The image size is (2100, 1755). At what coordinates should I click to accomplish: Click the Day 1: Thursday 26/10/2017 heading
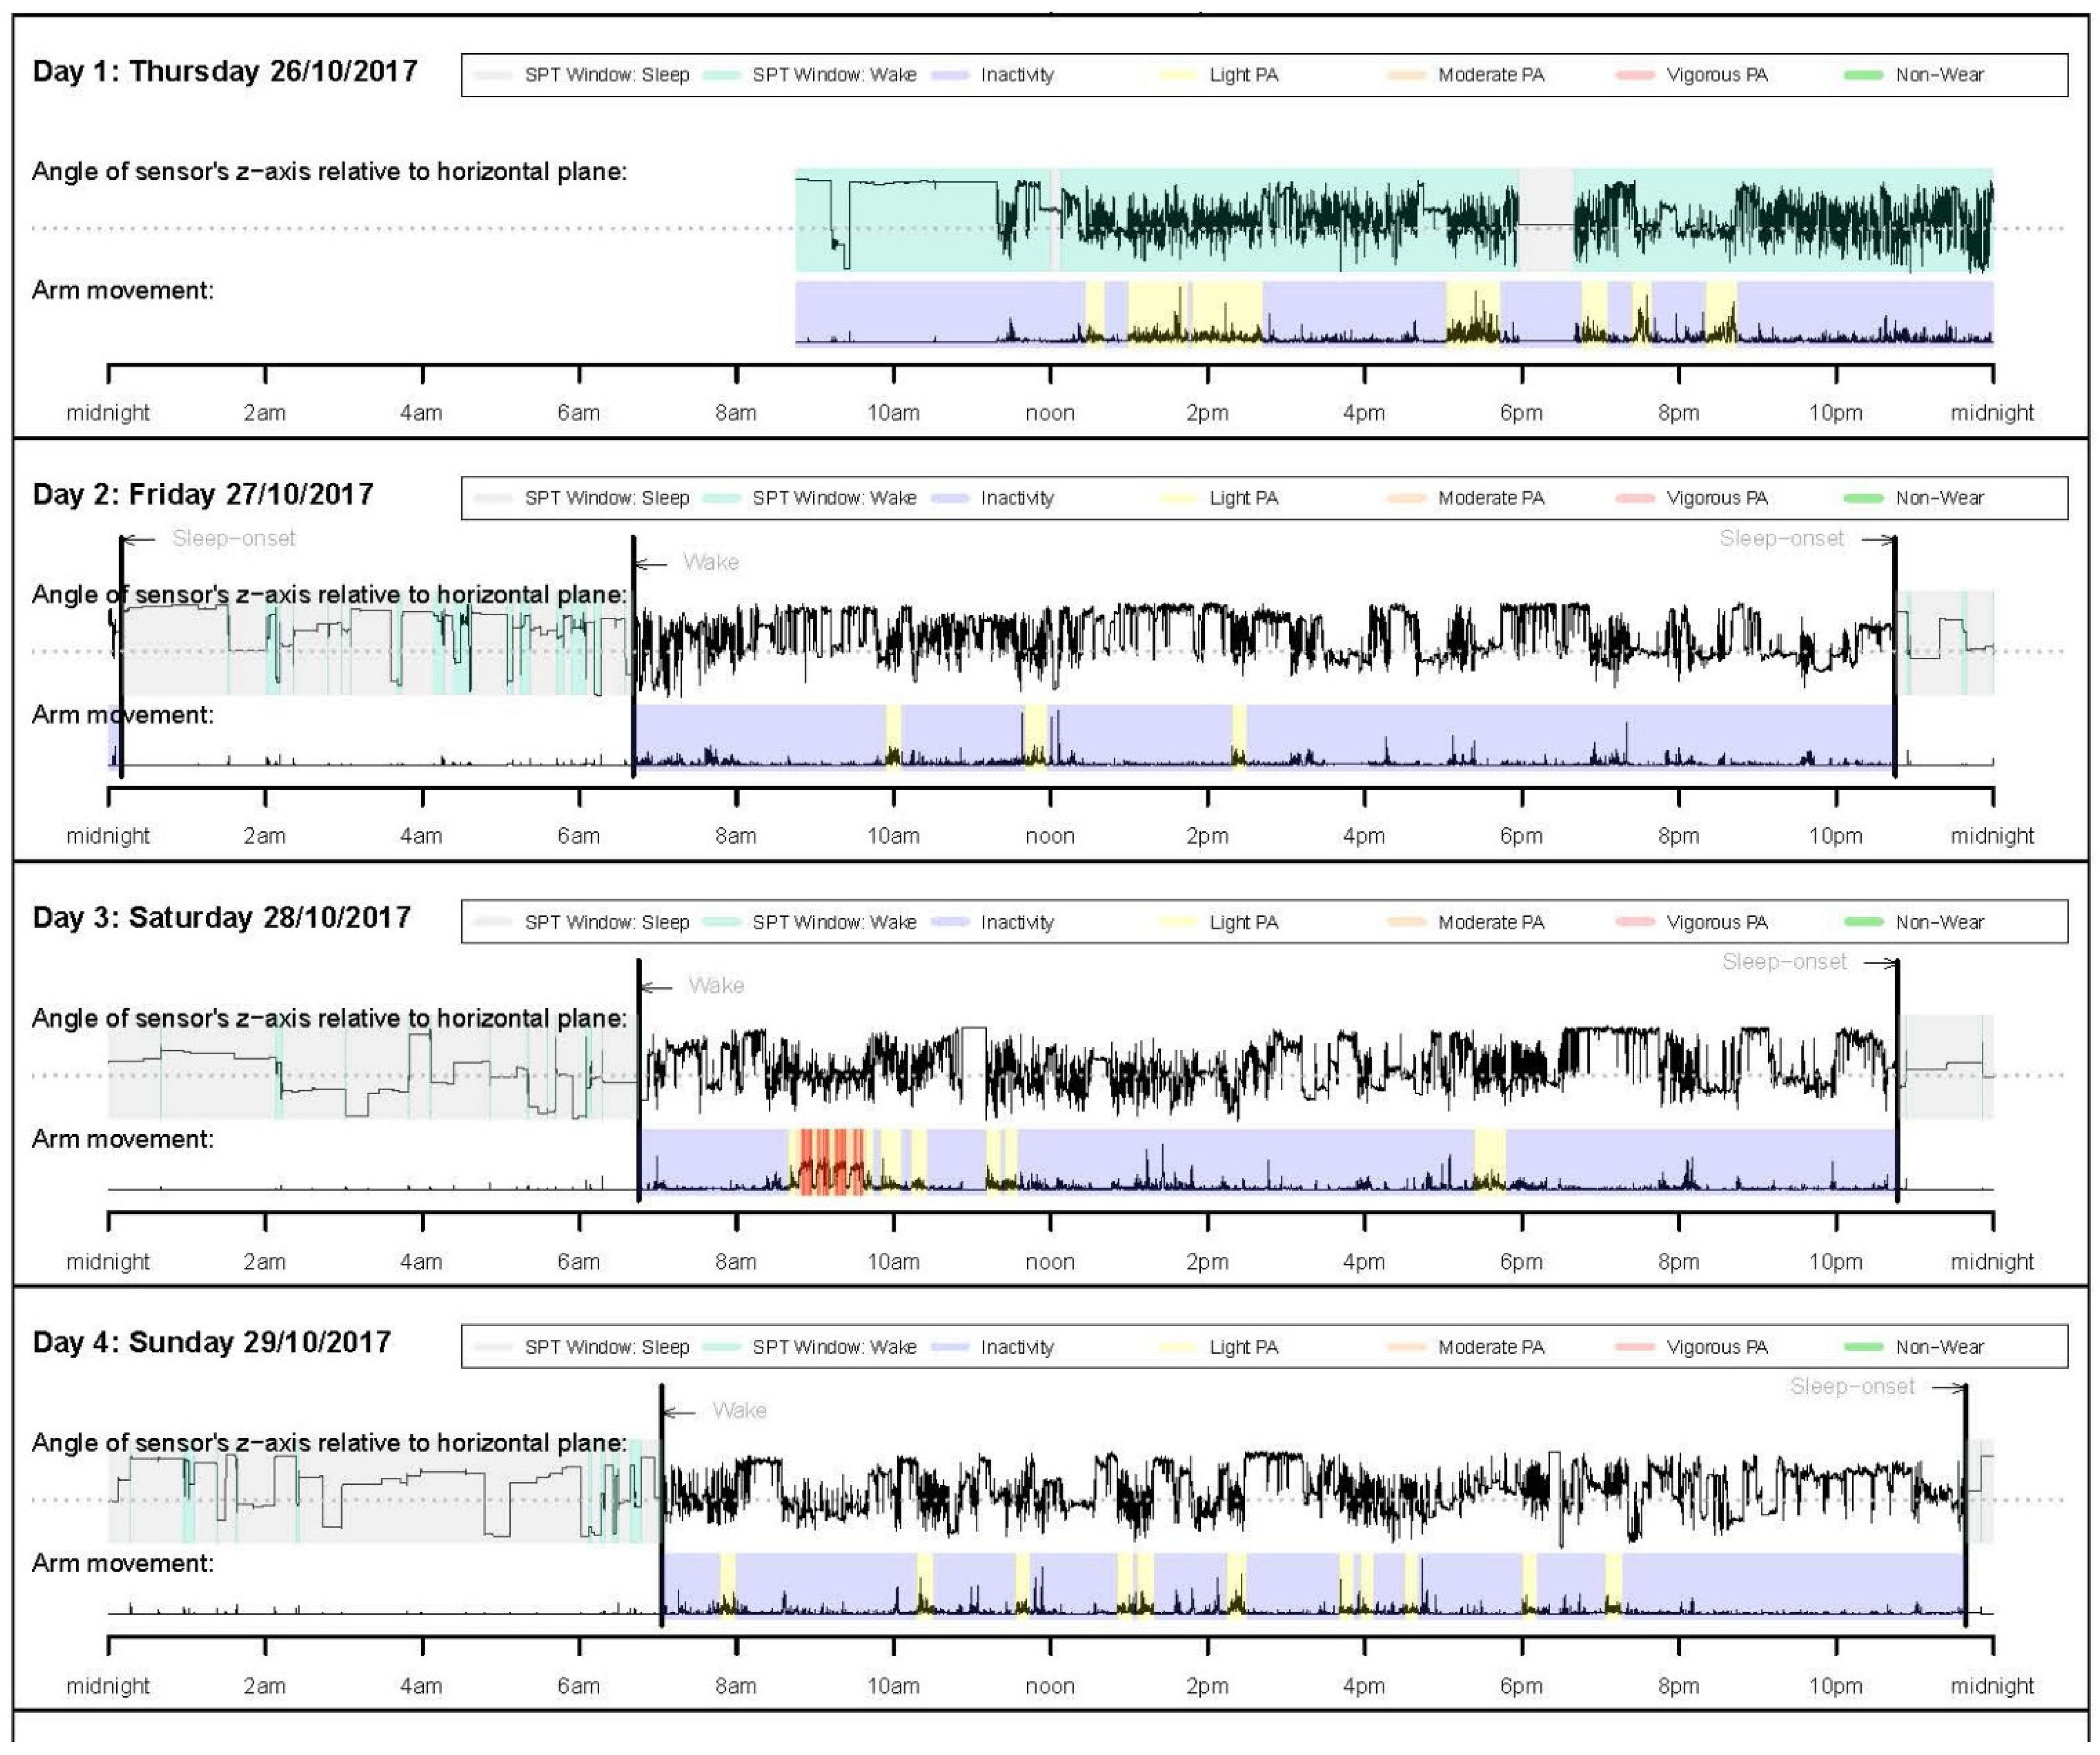(225, 71)
